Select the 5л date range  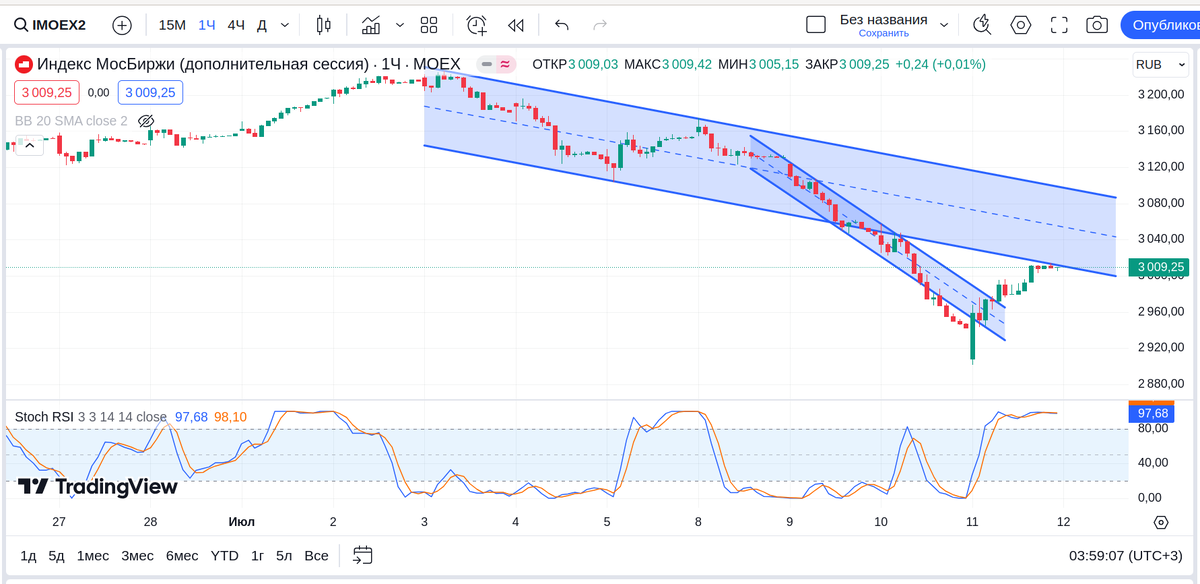tap(285, 555)
